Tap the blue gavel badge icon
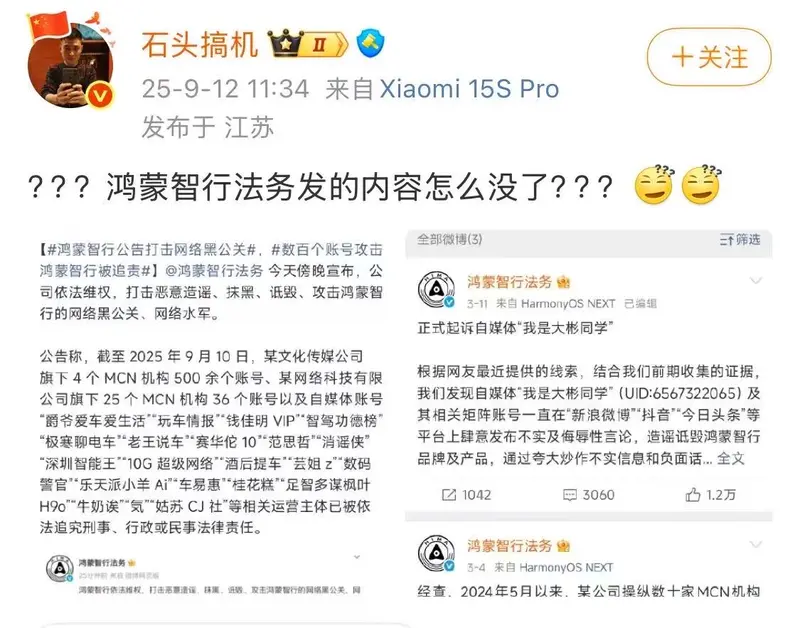The width and height of the screenshot is (800, 628). click(x=371, y=44)
